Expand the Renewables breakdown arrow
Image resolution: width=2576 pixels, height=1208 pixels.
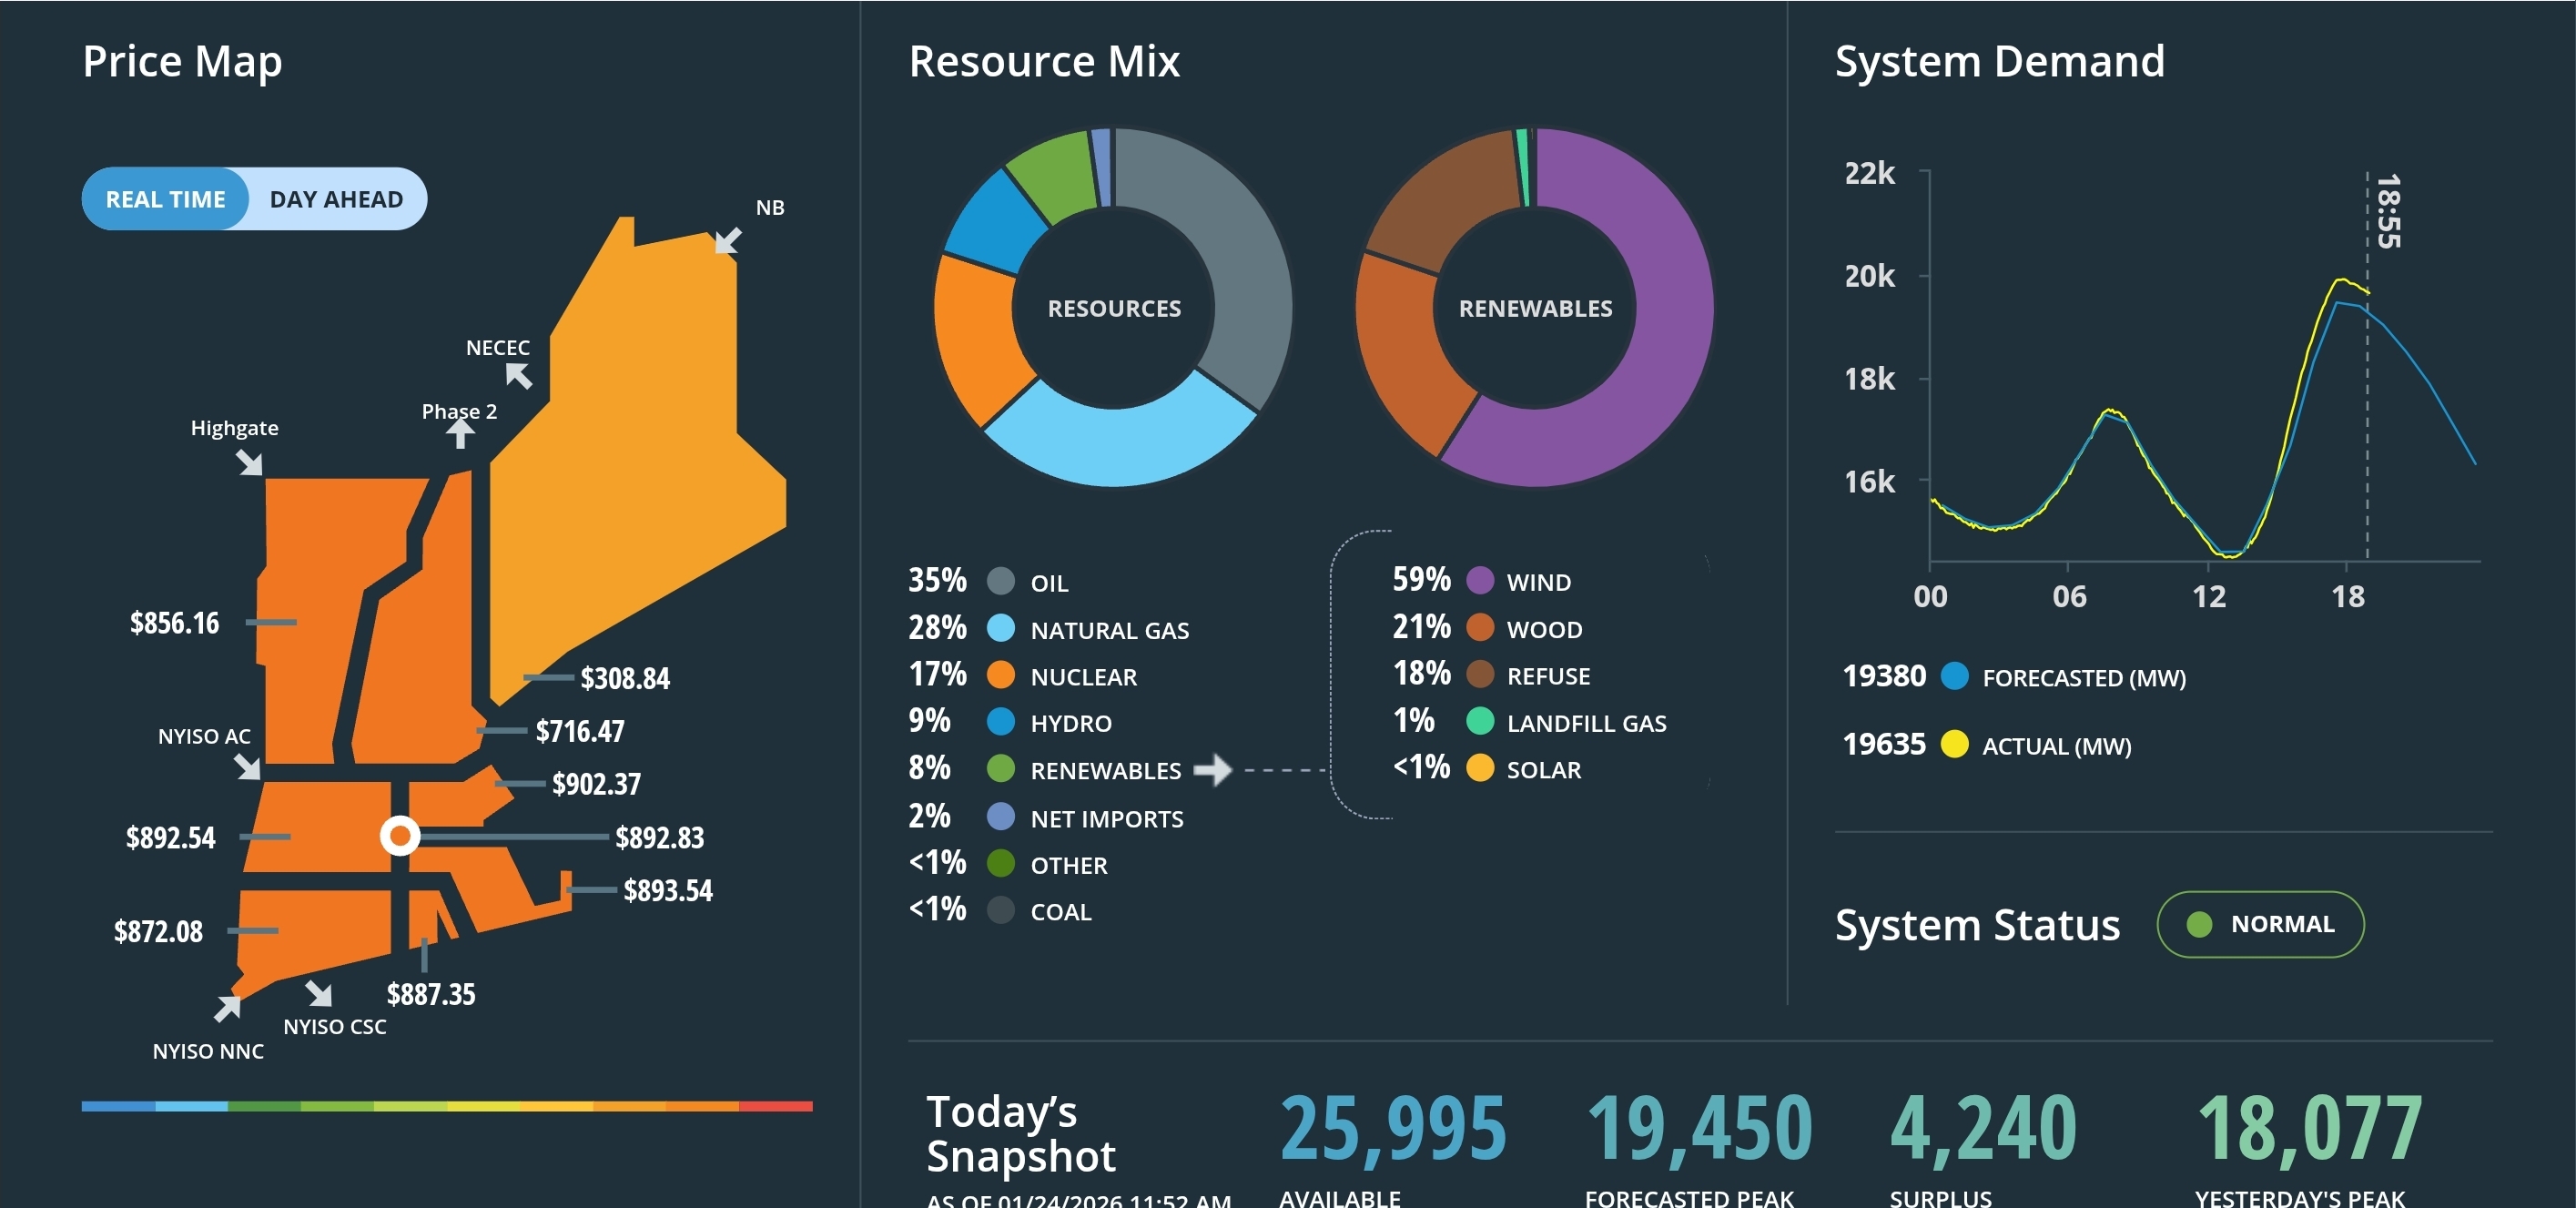click(x=1212, y=770)
